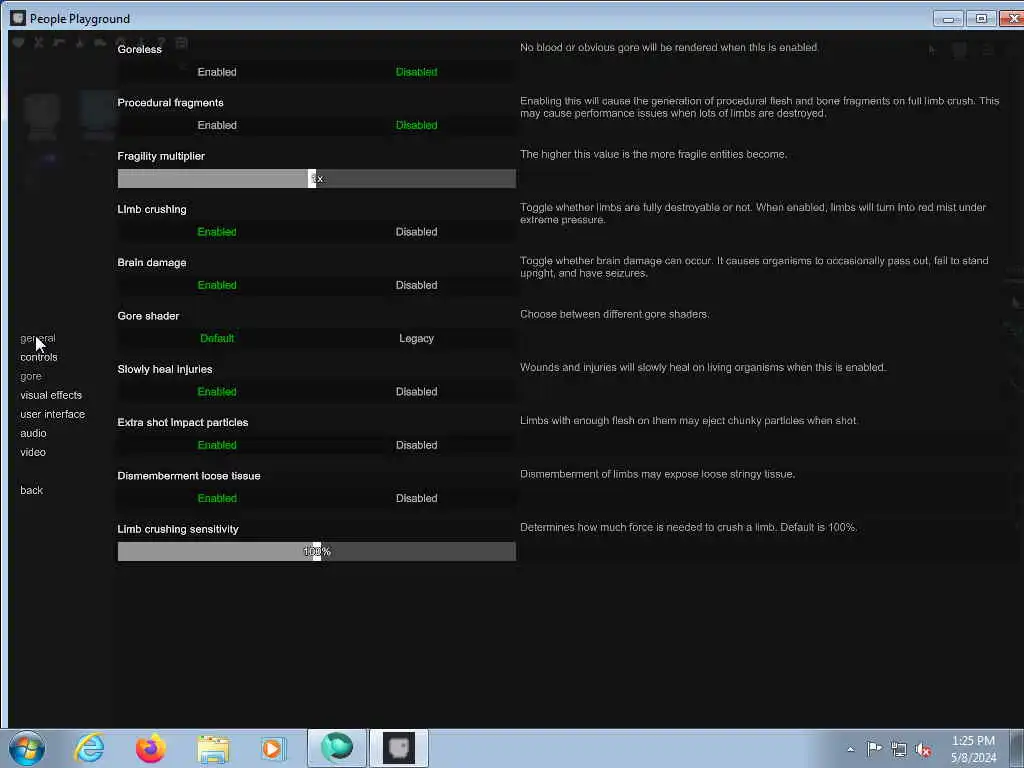
Task: Go back from settings menu
Action: point(31,490)
